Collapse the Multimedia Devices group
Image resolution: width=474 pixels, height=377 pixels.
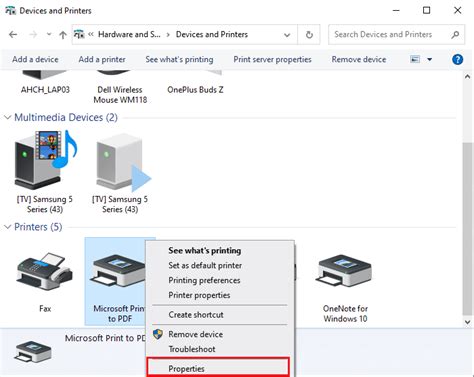coord(7,117)
